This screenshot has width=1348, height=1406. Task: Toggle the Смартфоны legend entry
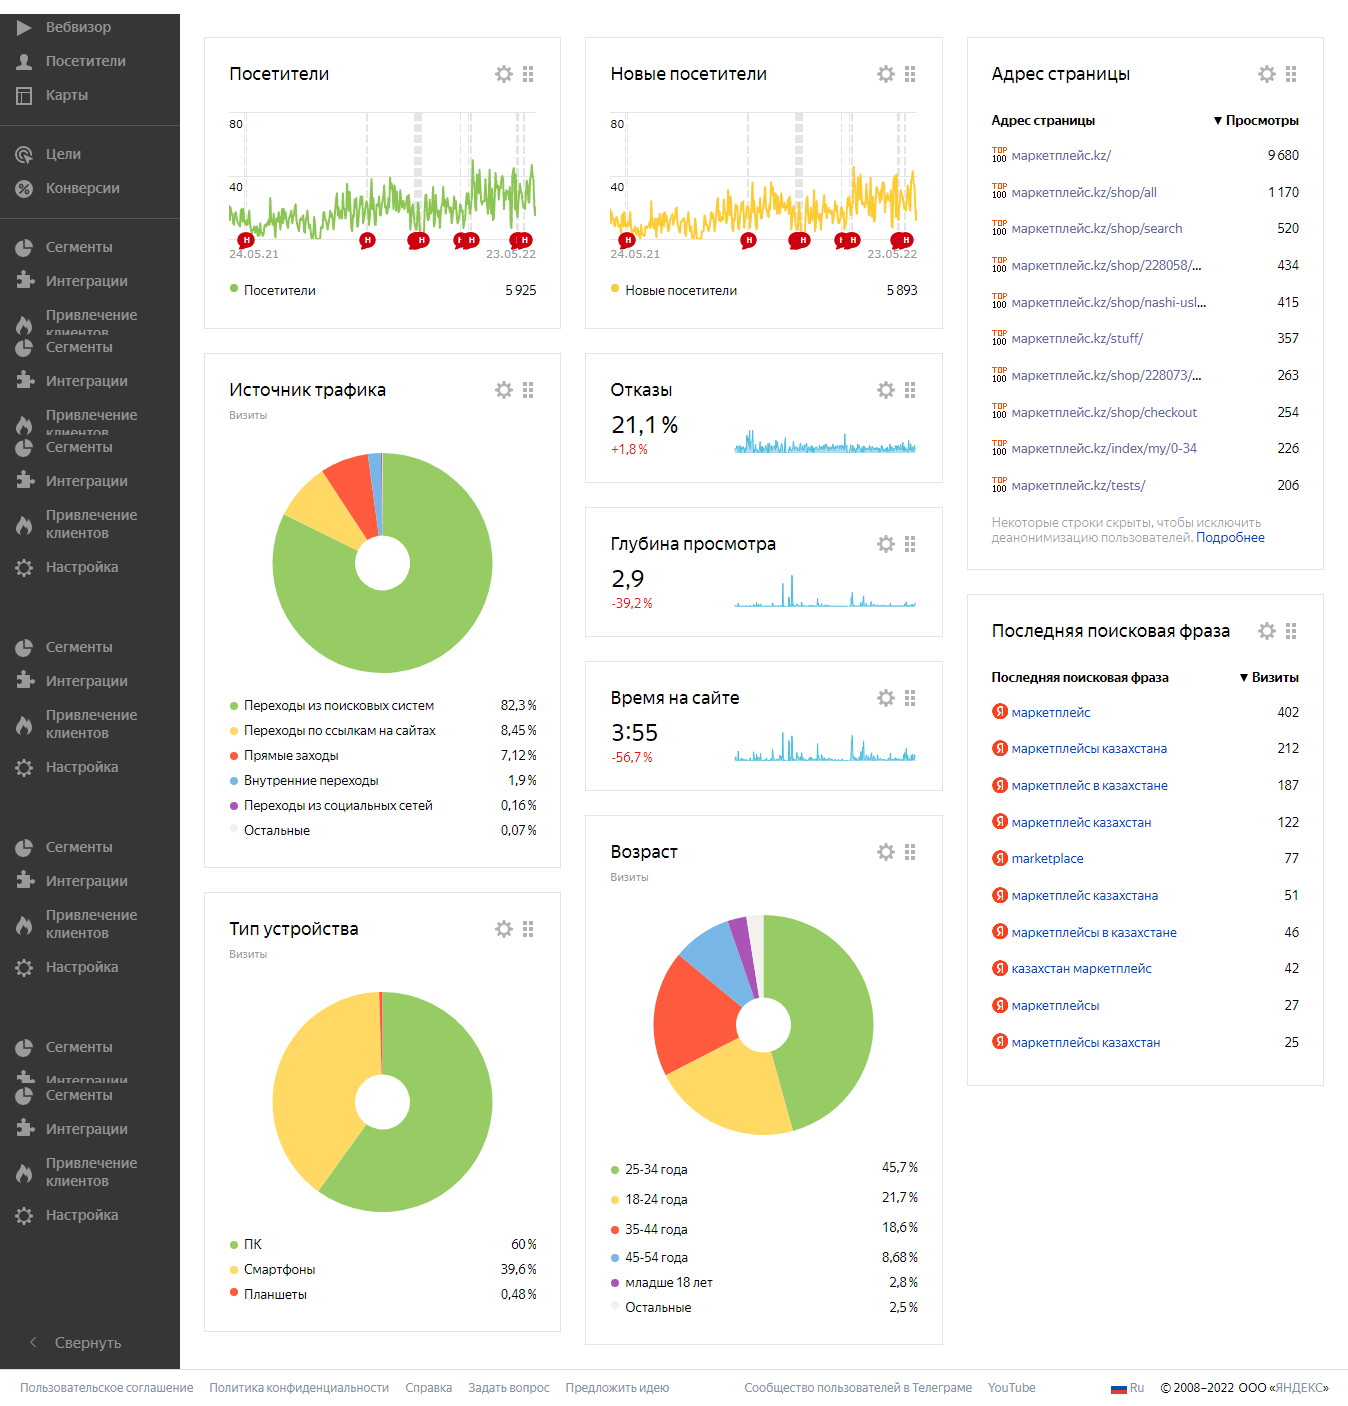coord(279,1269)
